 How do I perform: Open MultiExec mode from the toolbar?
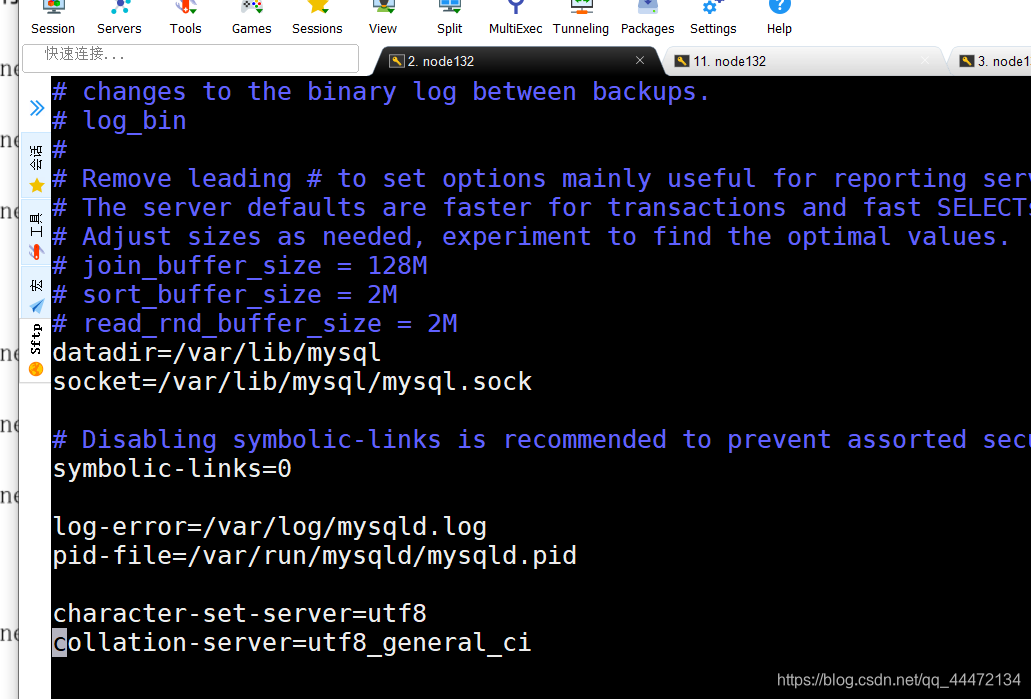(514, 17)
